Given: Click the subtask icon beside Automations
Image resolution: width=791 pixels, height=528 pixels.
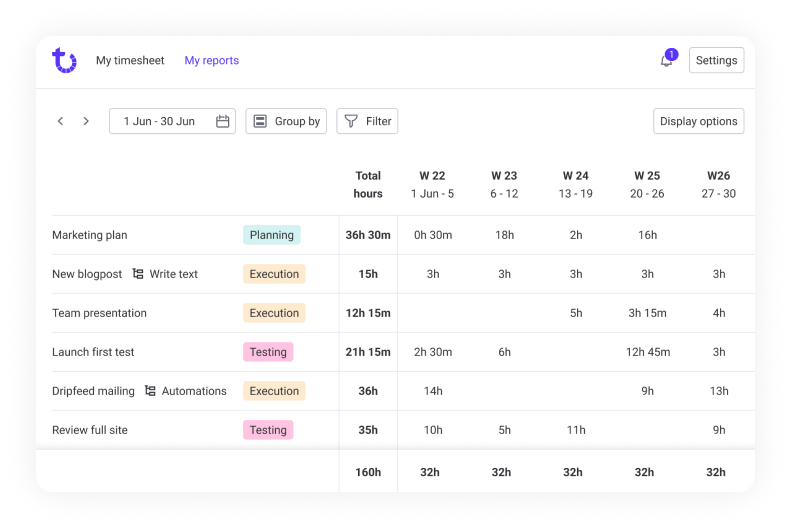Looking at the screenshot, I should pos(150,391).
